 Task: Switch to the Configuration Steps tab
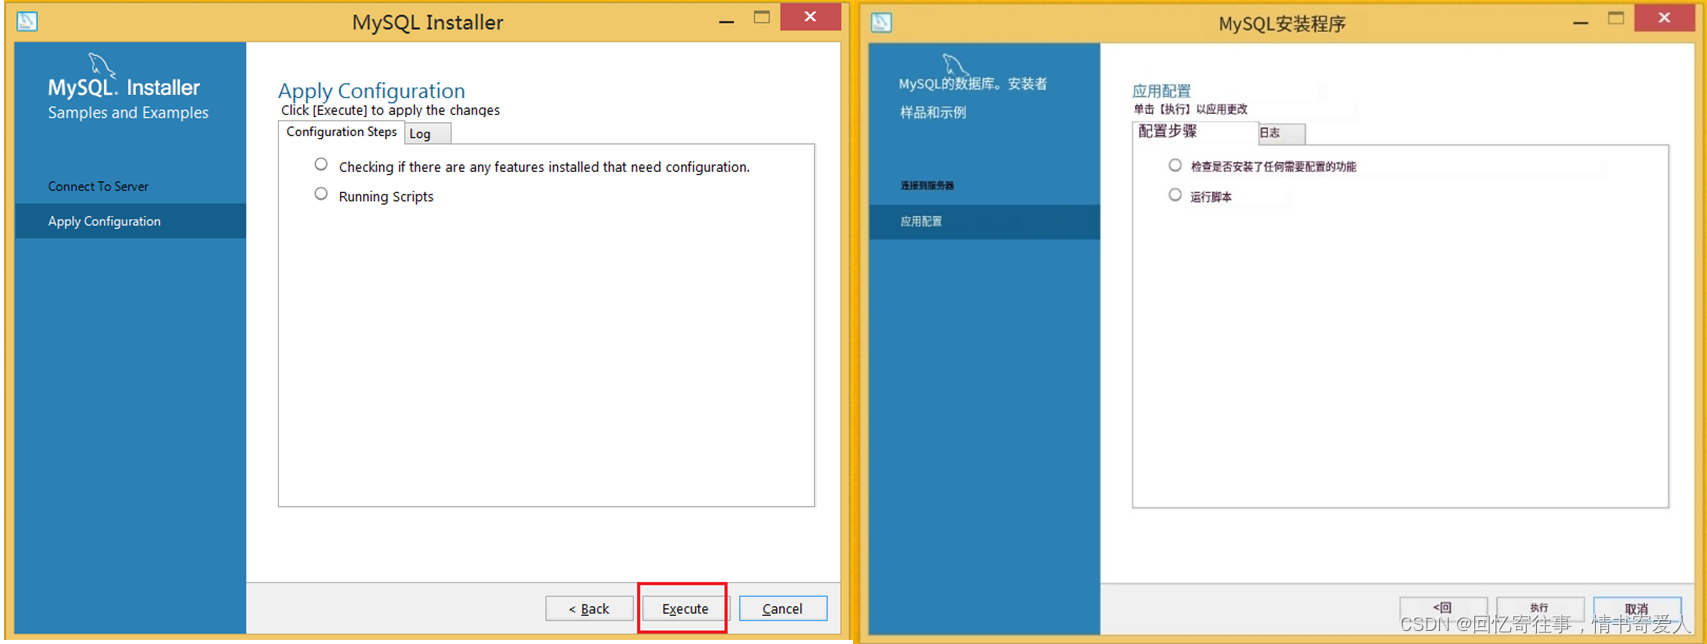click(341, 132)
